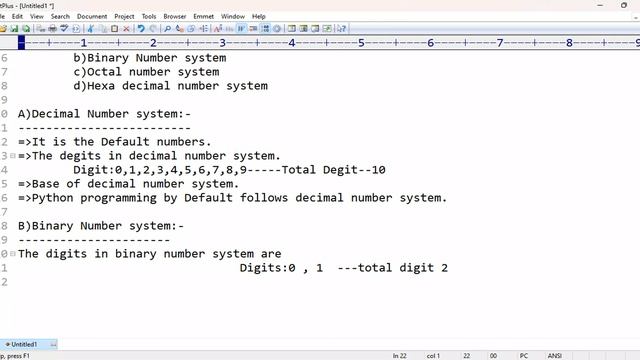The width and height of the screenshot is (640, 360).
Task: Open the Search menu
Action: [60, 16]
